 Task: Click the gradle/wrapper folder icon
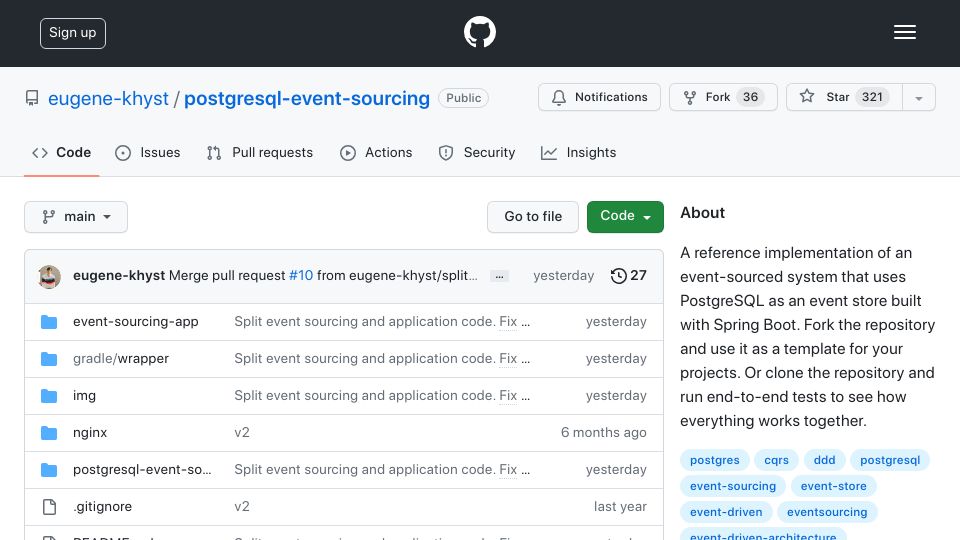49,359
